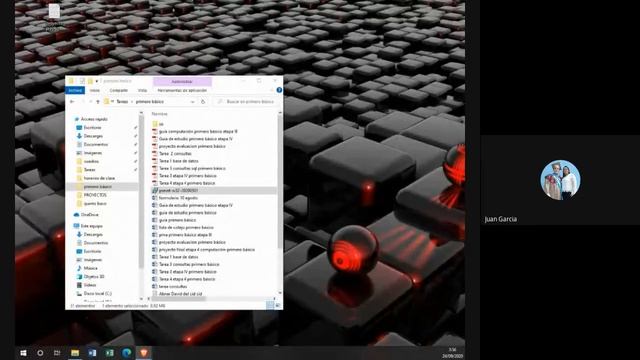640x360 pixels.
Task: Go up one folder level arrow
Action: tap(98, 102)
